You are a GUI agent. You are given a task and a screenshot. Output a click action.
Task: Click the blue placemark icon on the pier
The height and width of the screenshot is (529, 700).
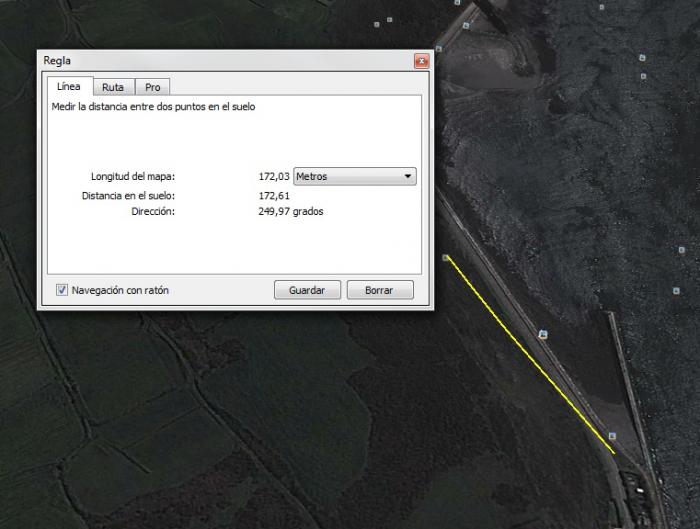[543, 334]
